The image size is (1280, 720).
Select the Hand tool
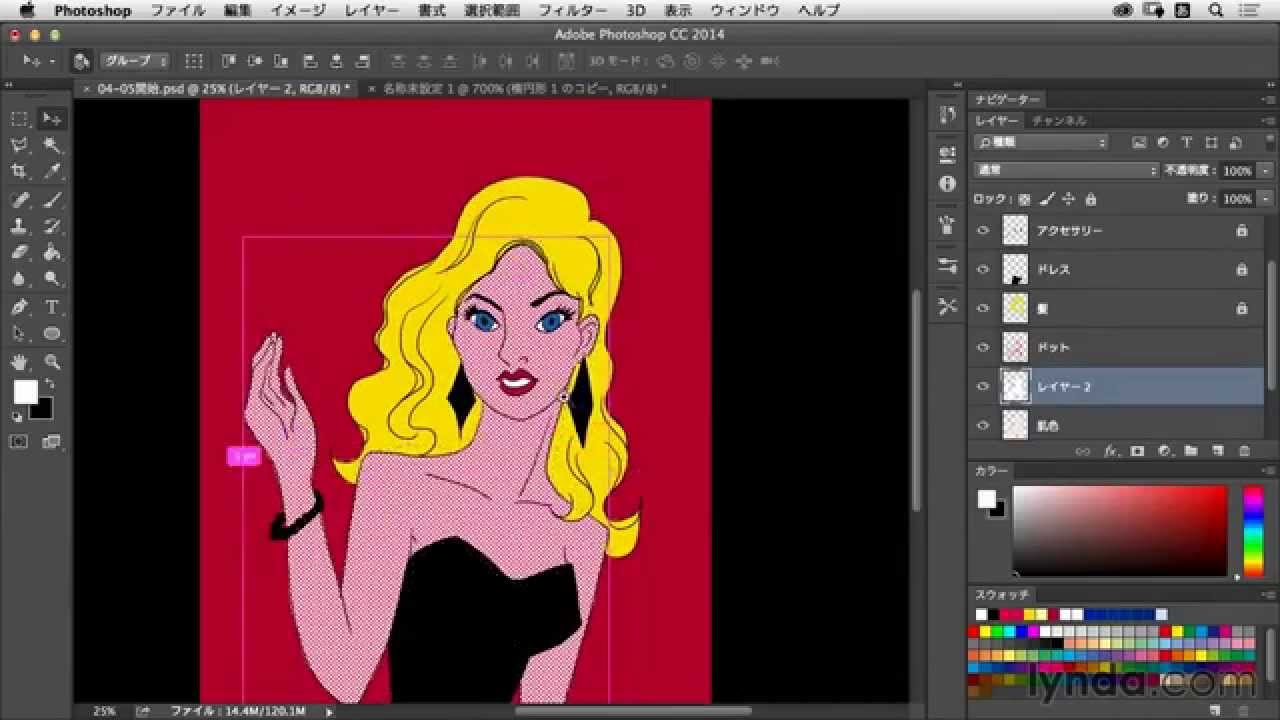(20, 362)
